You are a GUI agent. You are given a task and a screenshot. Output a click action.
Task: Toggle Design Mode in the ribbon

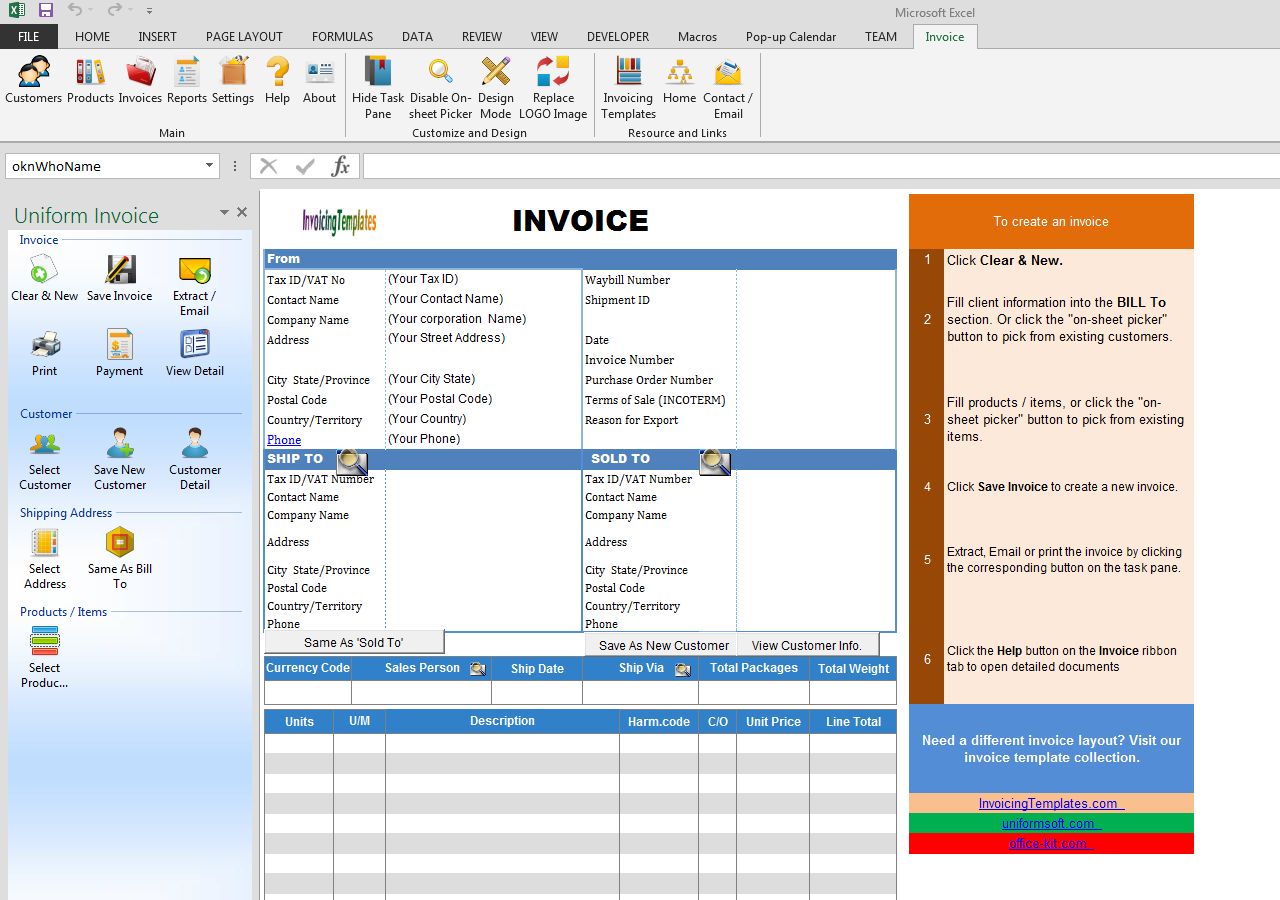pos(495,87)
